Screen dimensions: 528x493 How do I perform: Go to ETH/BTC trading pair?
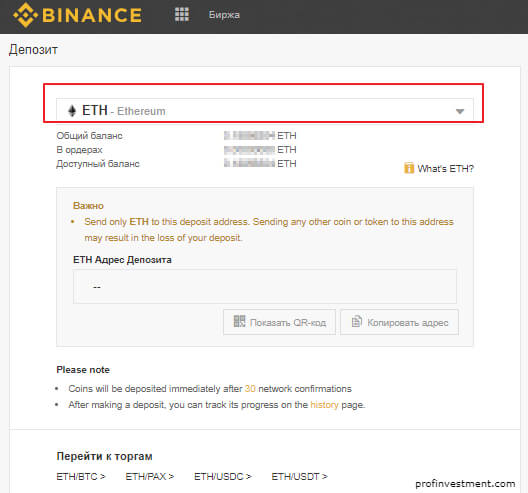(x=81, y=476)
